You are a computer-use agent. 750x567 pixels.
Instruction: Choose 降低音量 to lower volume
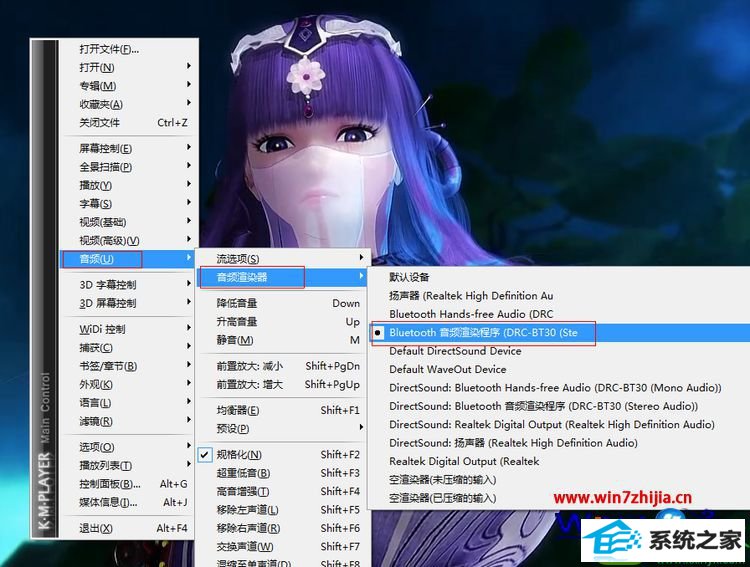click(282, 303)
